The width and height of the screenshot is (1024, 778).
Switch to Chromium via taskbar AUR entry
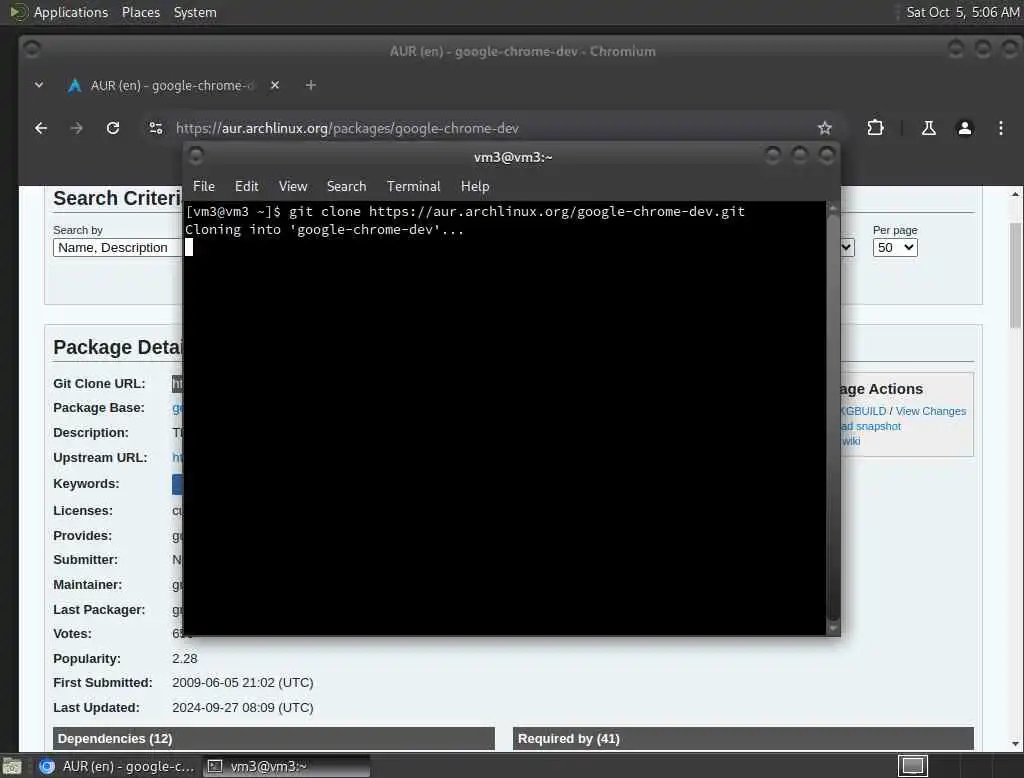pyautogui.click(x=116, y=766)
